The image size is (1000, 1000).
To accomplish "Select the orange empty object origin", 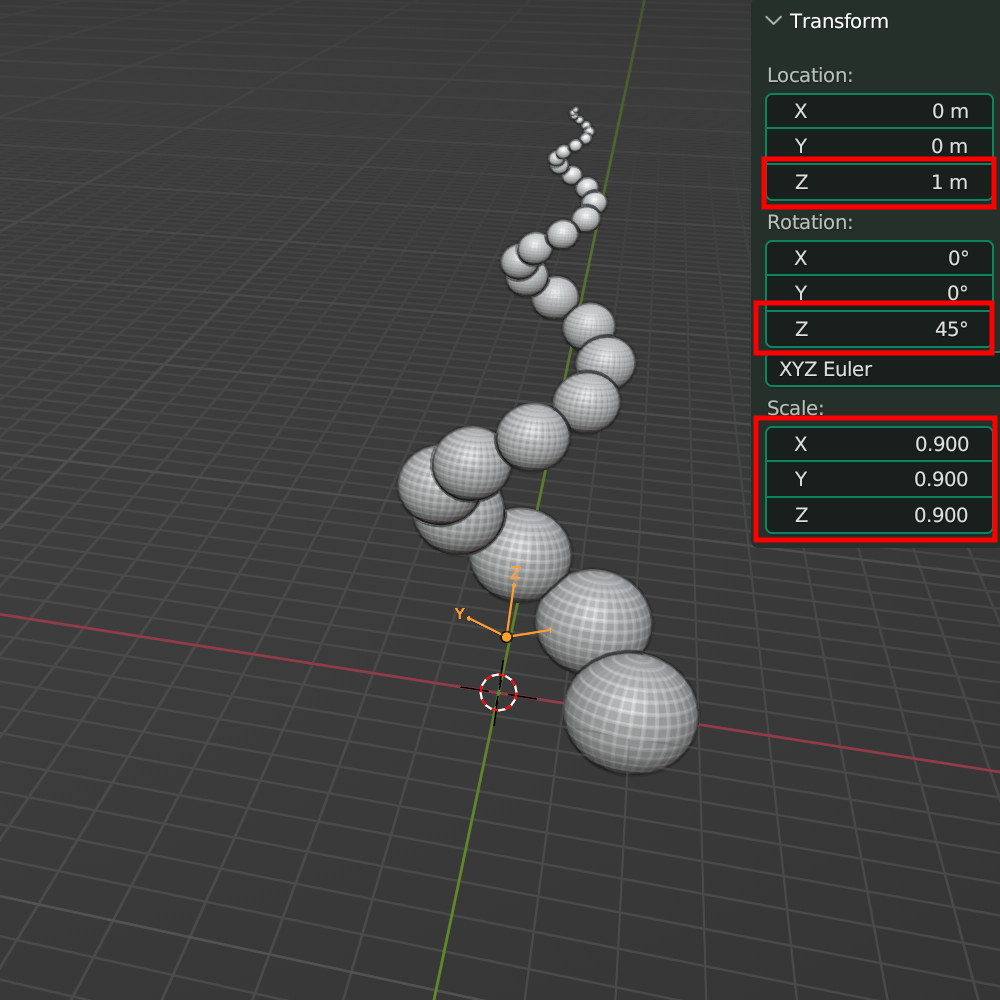I will pos(506,636).
